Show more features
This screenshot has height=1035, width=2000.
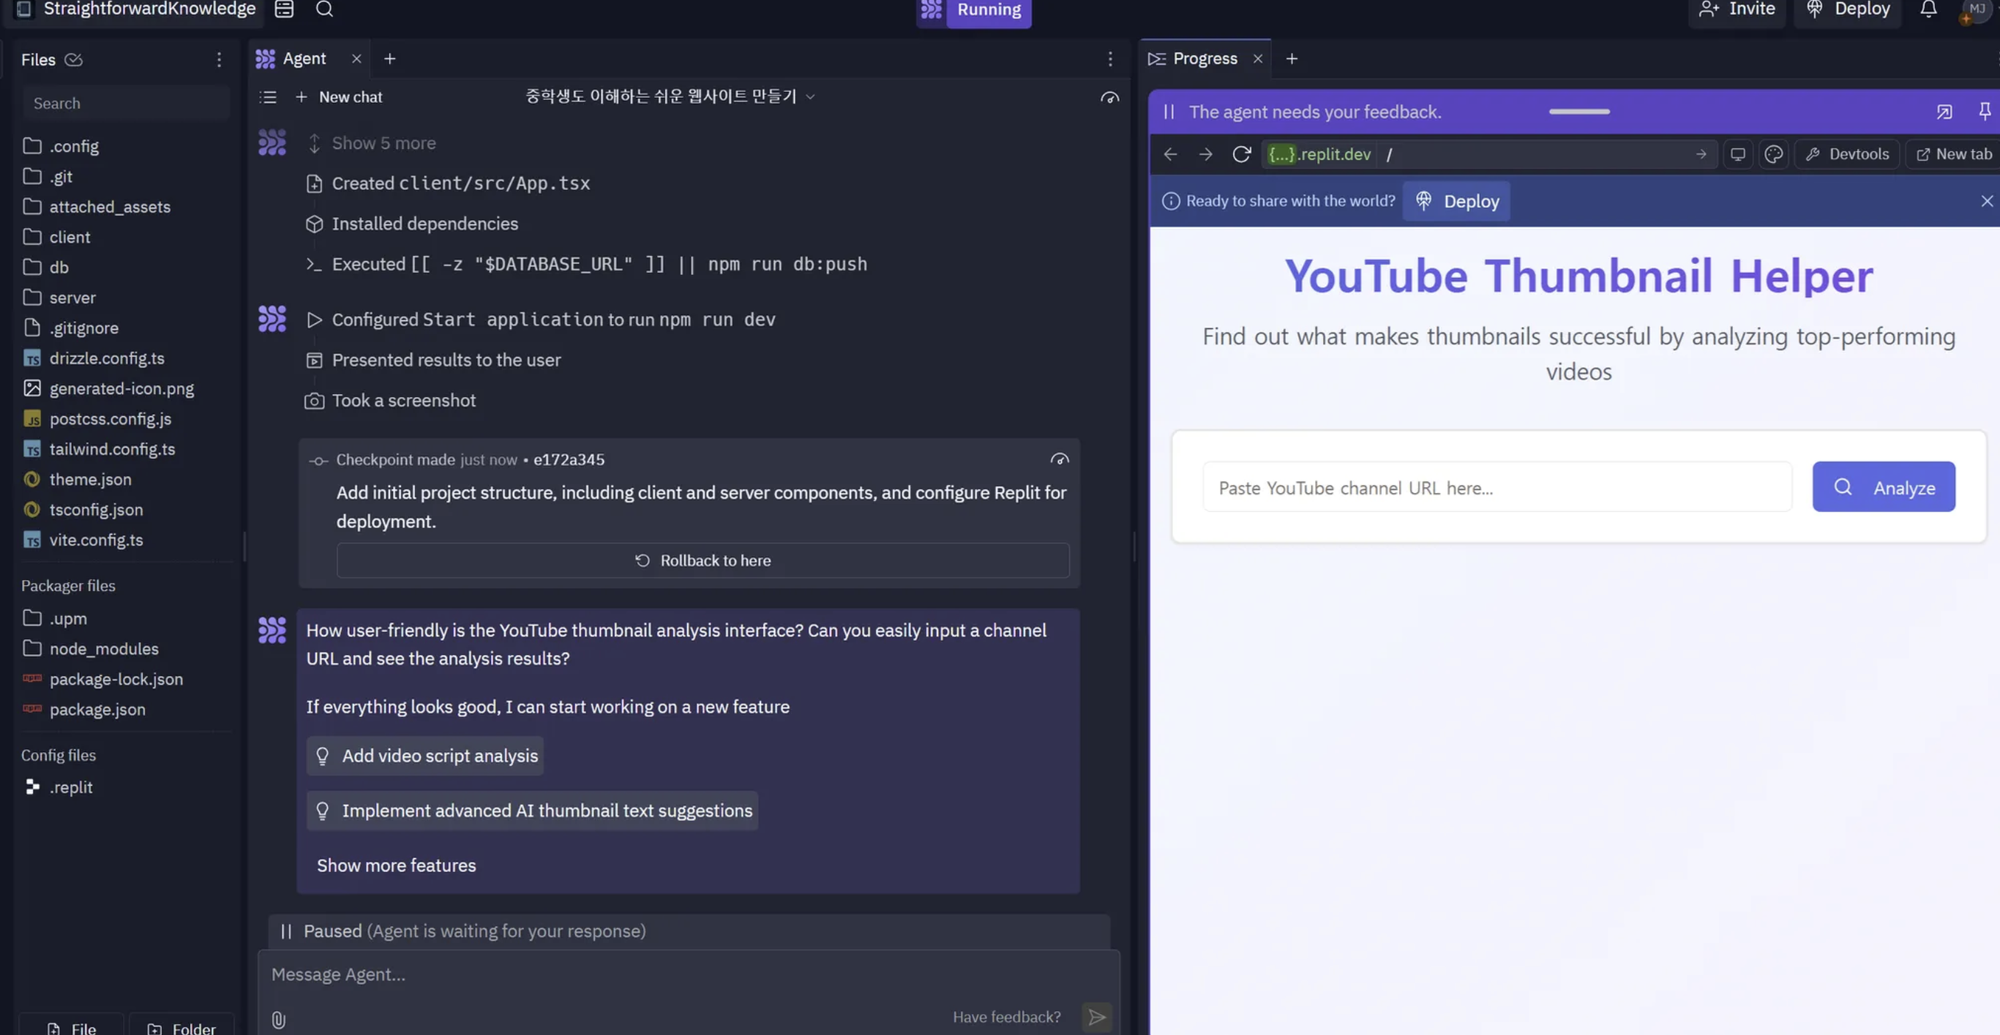(x=396, y=865)
